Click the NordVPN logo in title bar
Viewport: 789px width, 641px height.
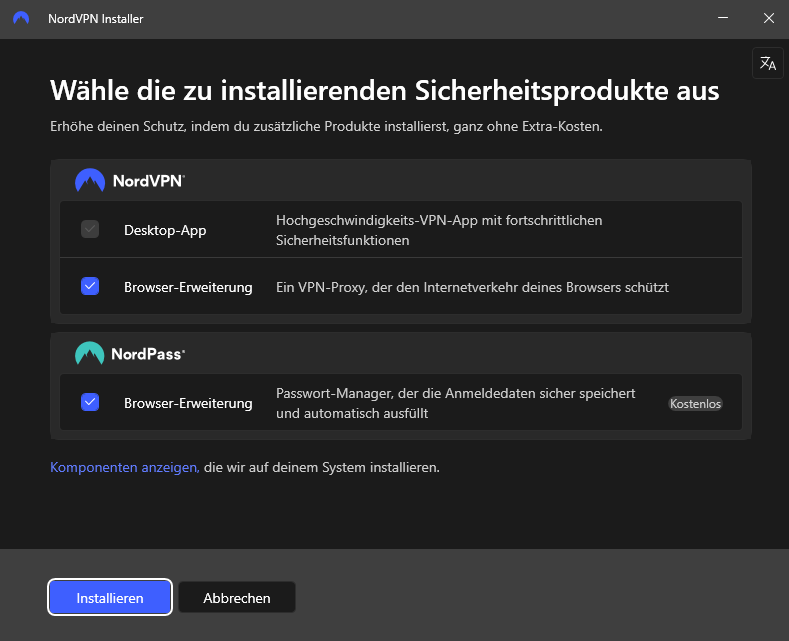tap(21, 19)
